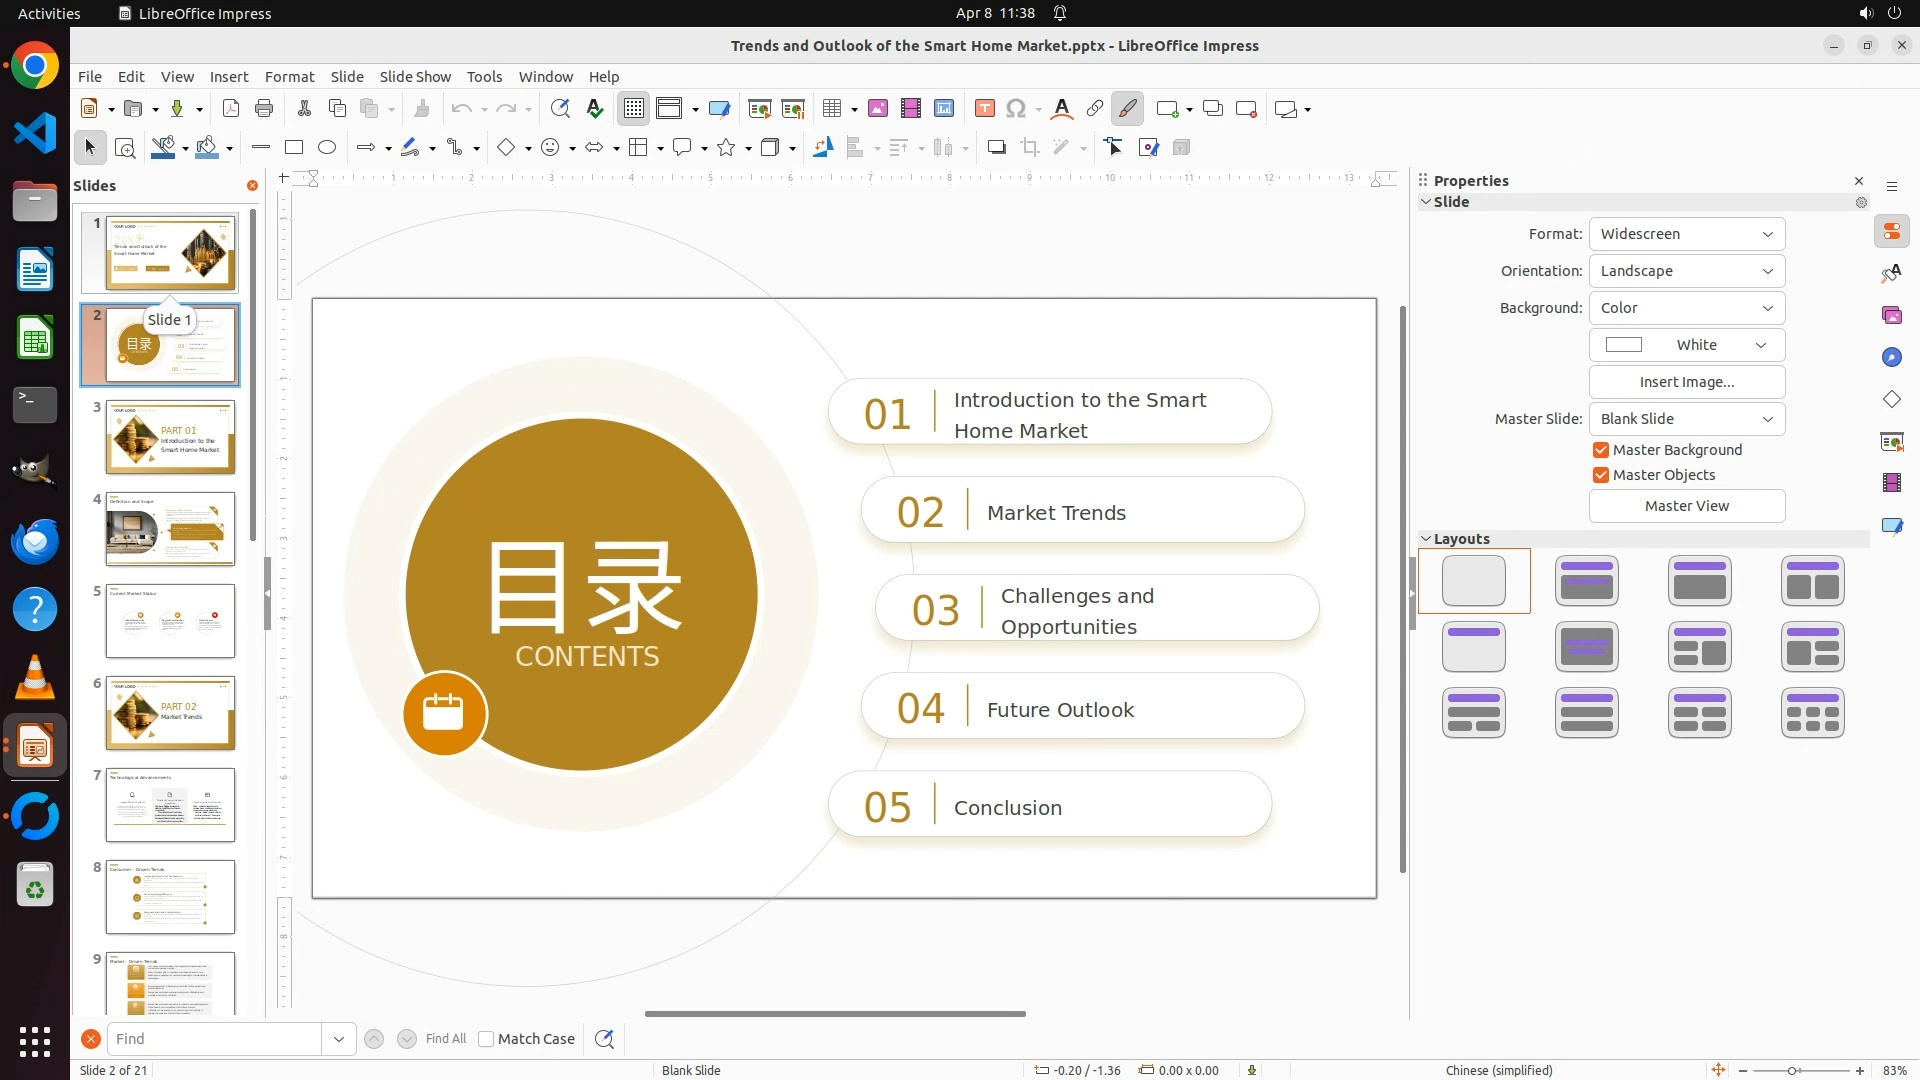Expand the Master Slide dropdown
1920x1080 pixels.
(1686, 419)
